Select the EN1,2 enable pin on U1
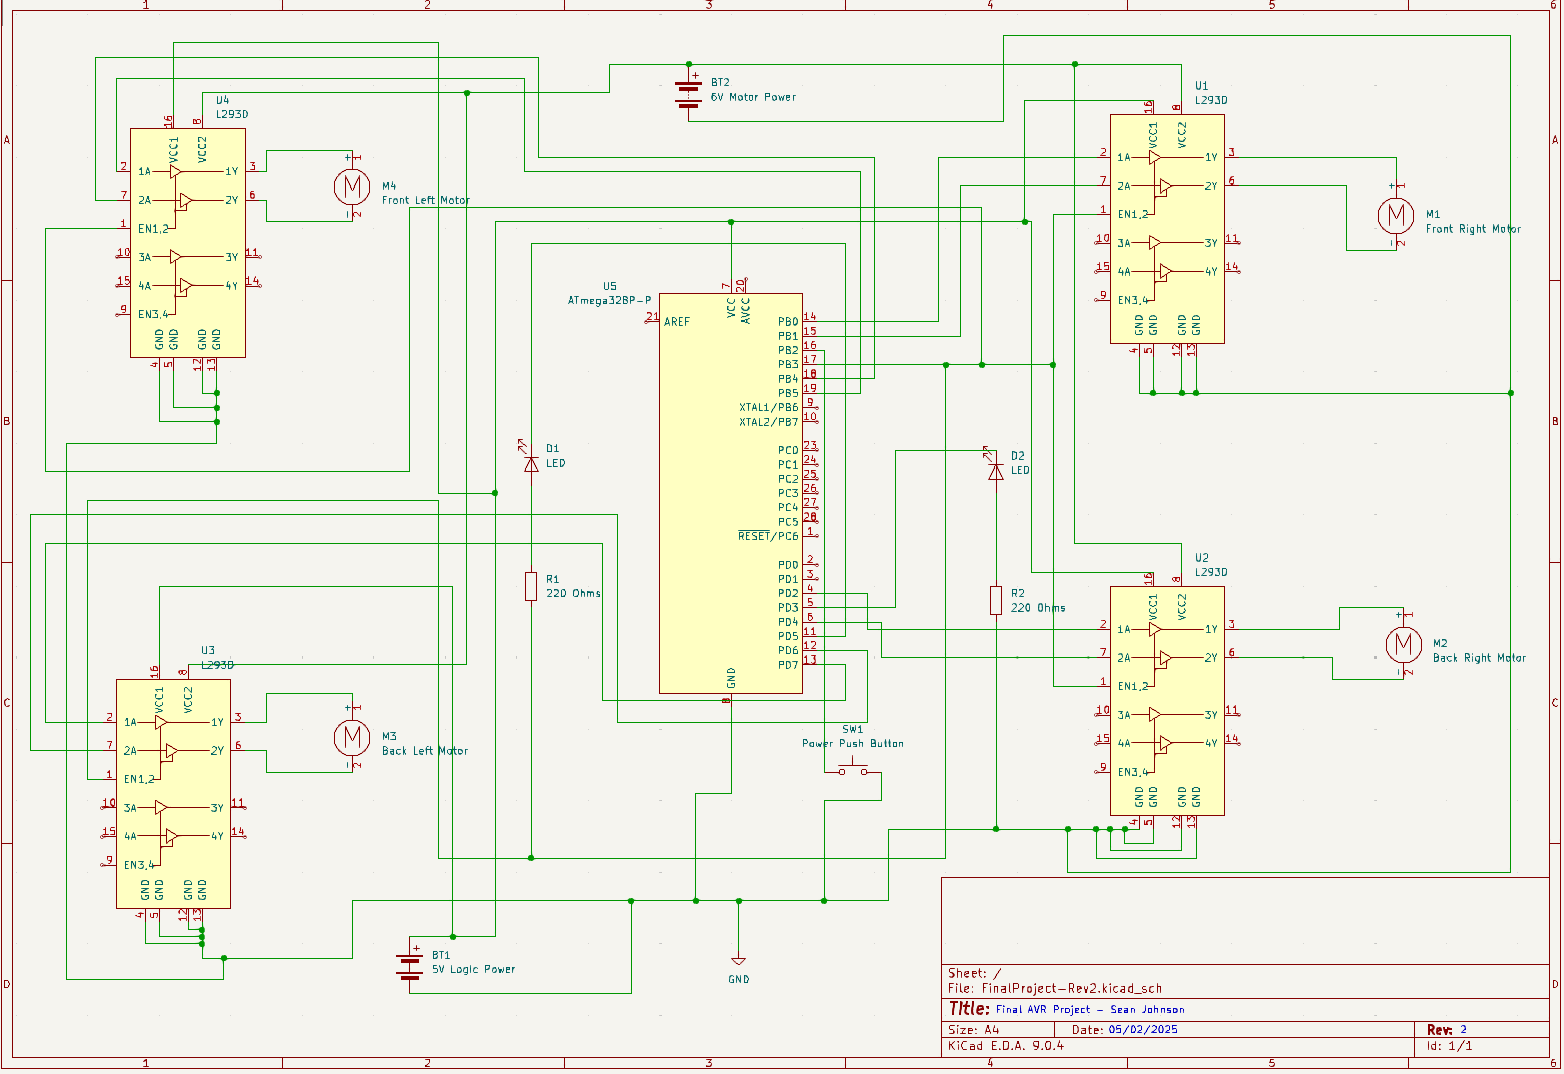This screenshot has width=1564, height=1074. point(1131,213)
